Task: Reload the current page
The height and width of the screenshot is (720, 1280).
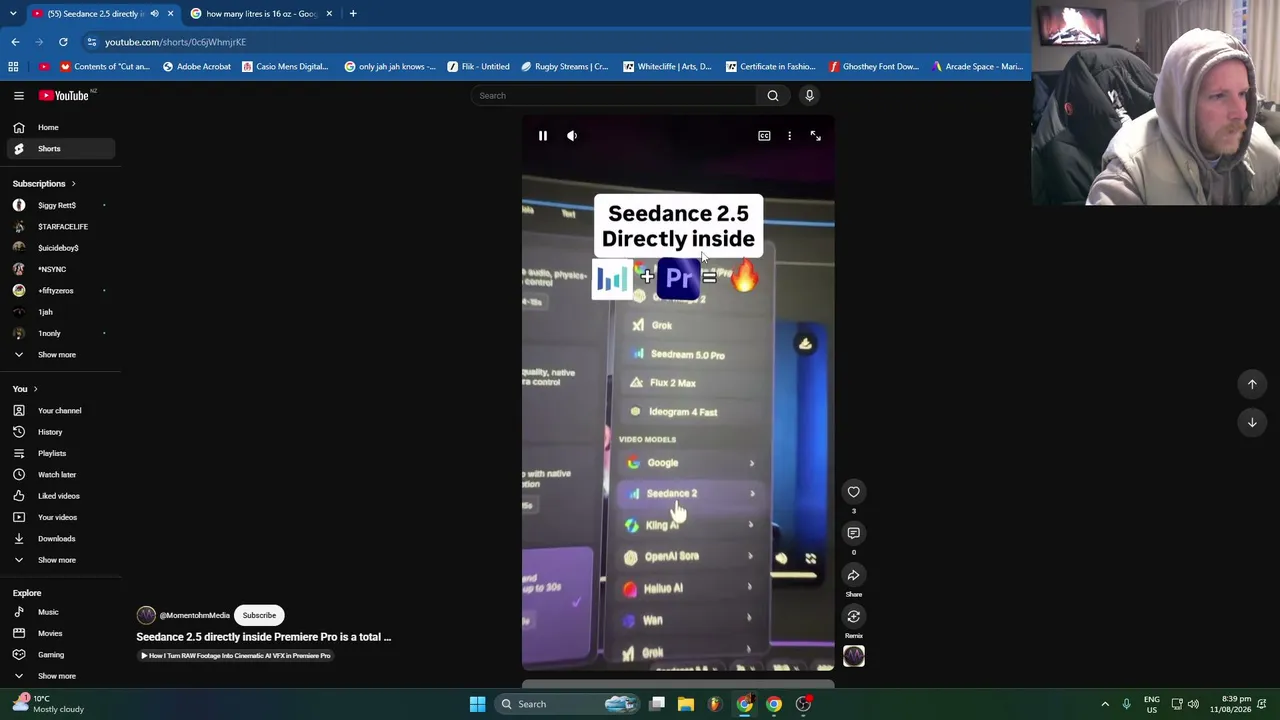Action: pyautogui.click(x=63, y=42)
